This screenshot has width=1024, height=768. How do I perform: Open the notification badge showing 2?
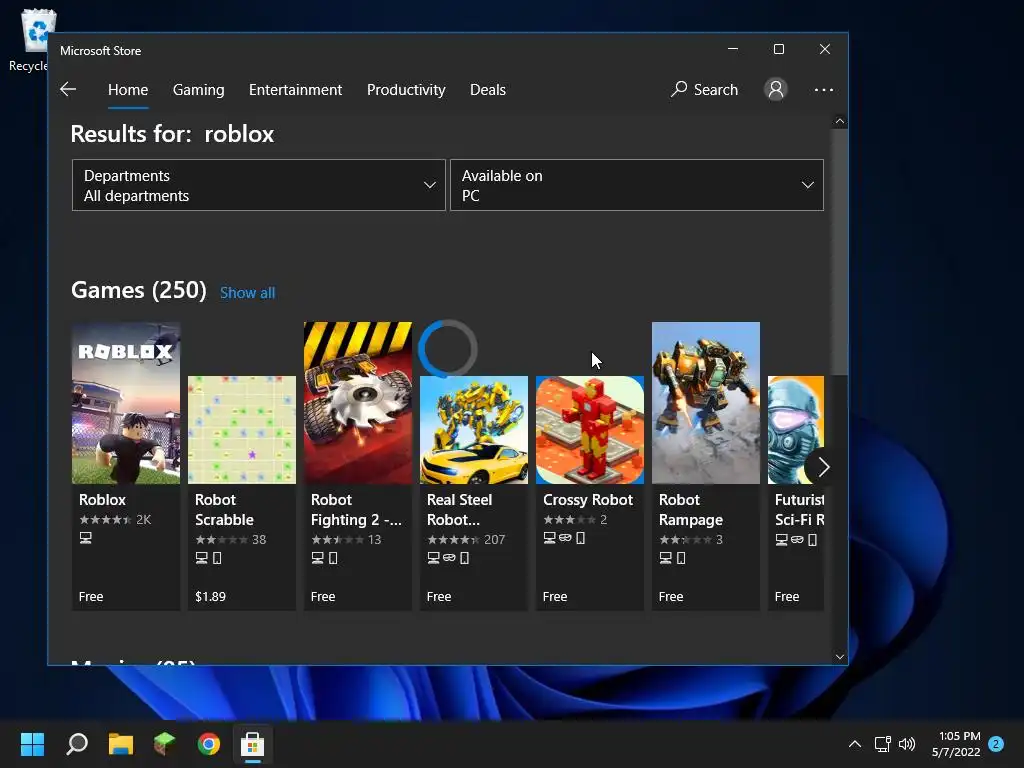point(996,744)
